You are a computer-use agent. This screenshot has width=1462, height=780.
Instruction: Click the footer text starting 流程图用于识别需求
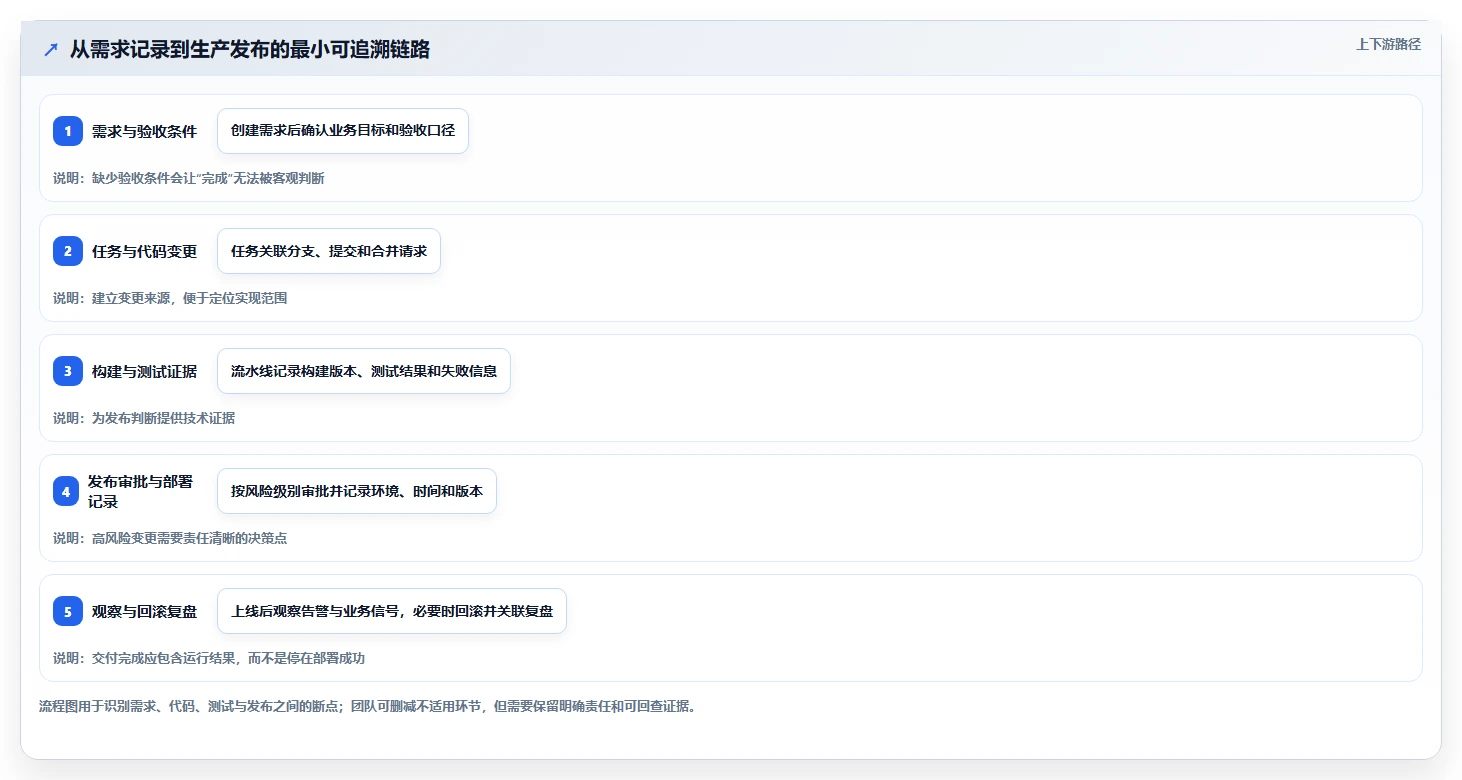coord(367,706)
